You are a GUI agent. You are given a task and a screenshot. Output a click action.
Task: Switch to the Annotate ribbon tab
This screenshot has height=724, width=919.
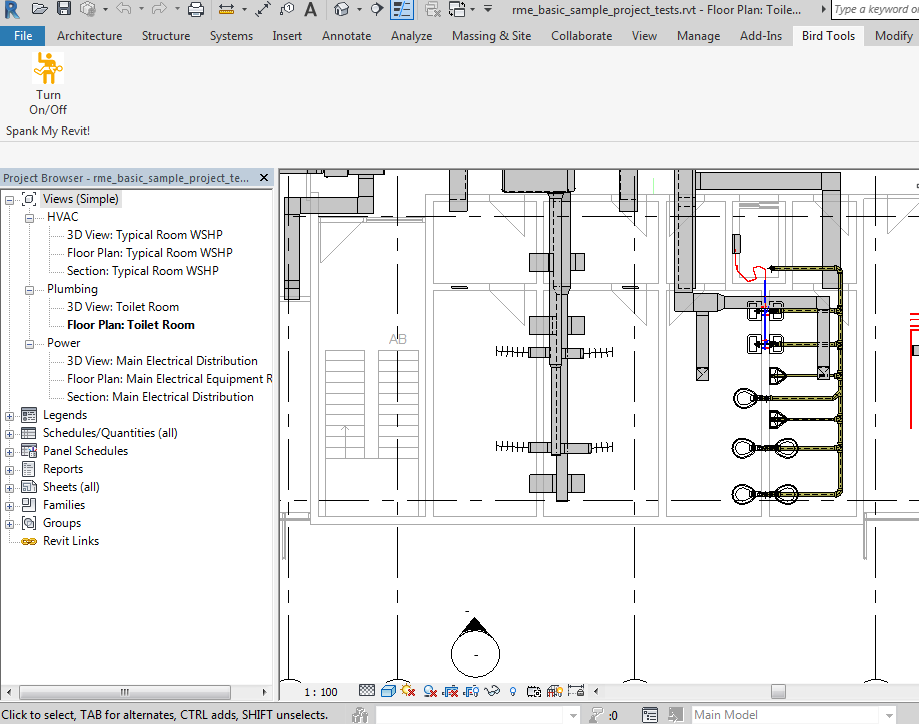coord(346,36)
